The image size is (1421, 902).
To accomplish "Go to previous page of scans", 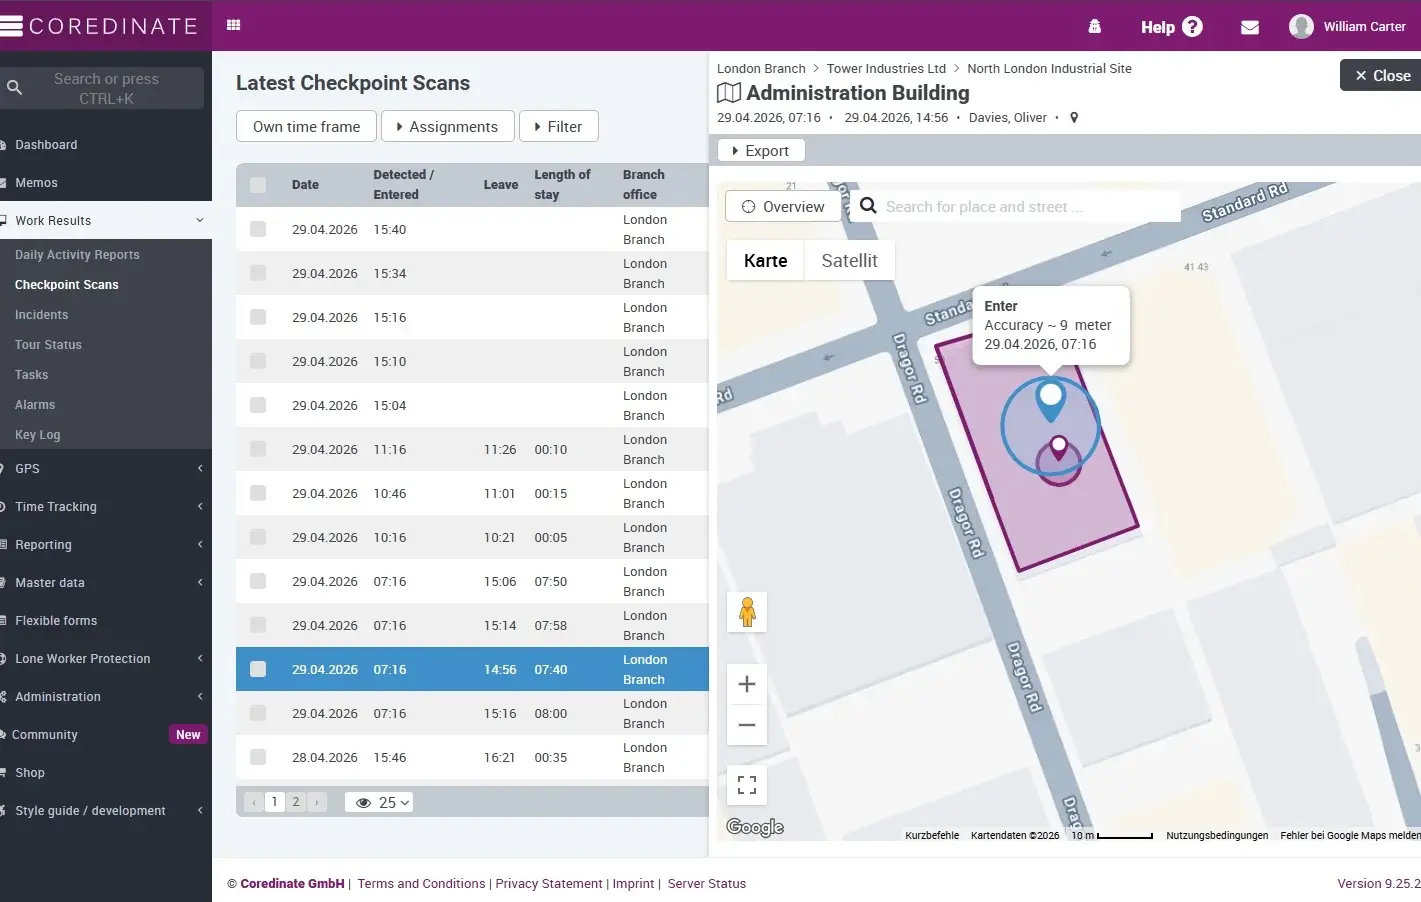I will point(254,802).
